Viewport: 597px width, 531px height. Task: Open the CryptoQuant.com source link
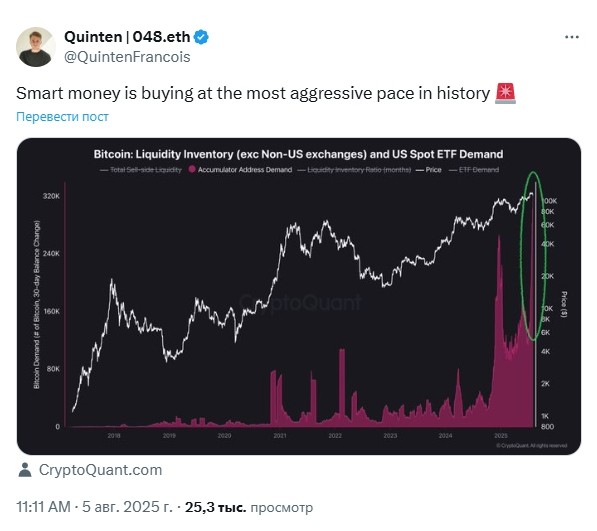(x=101, y=470)
